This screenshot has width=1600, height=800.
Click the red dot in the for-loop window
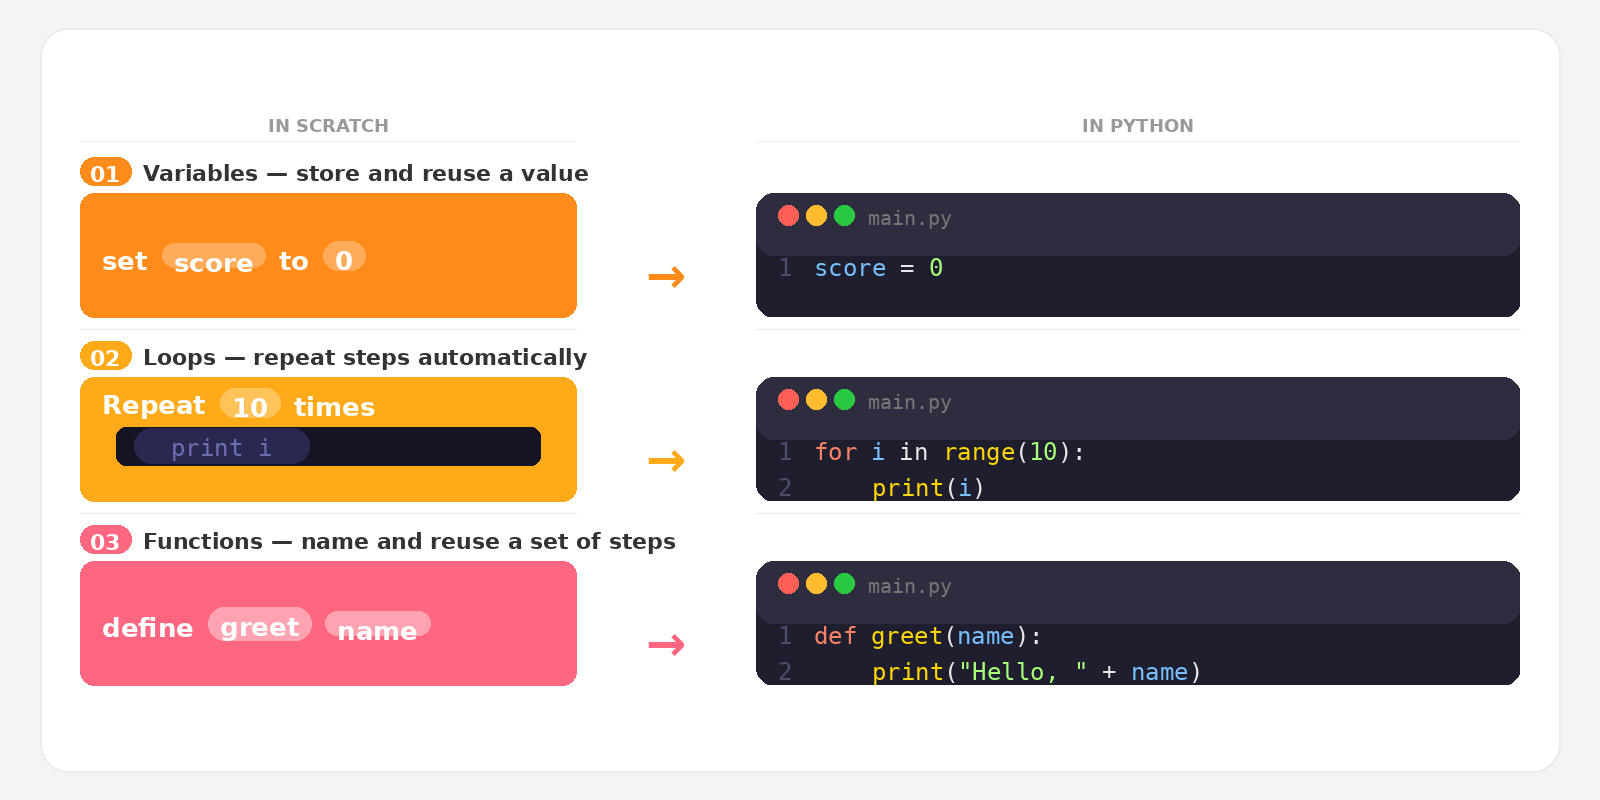pos(788,400)
